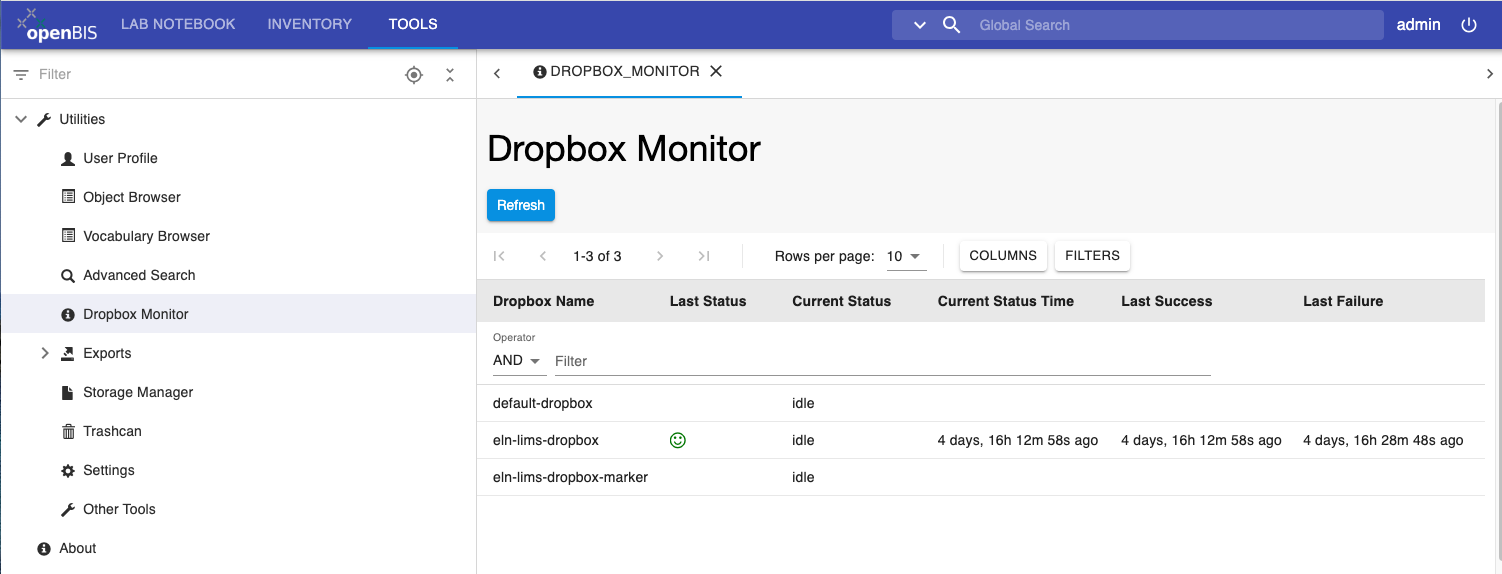Go to last page of table

pyautogui.click(x=704, y=256)
